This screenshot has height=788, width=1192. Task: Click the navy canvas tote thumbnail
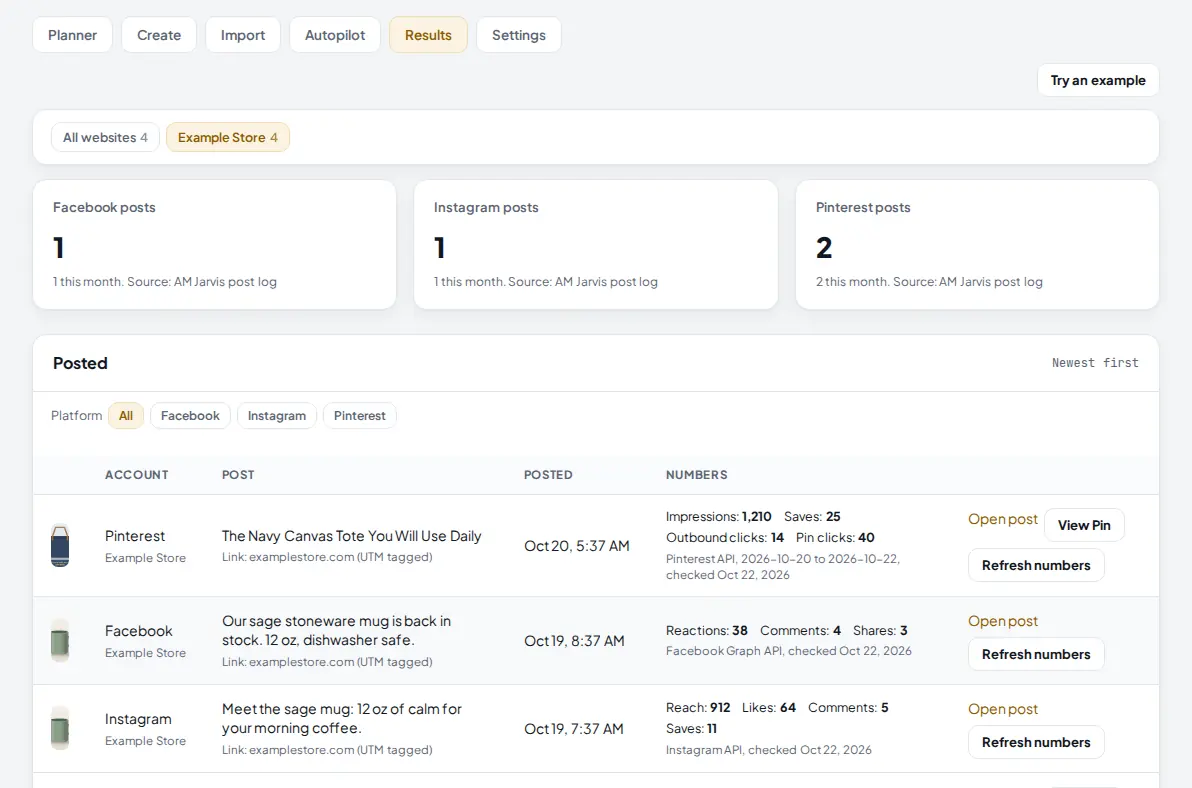(60, 546)
